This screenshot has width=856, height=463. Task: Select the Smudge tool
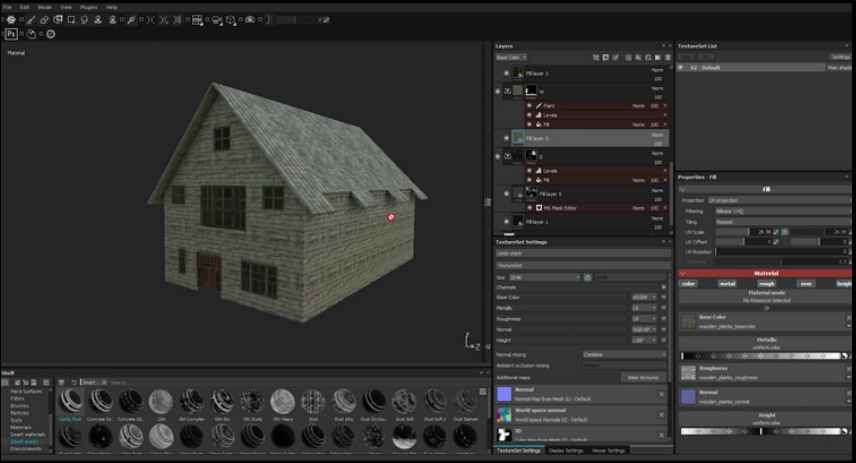click(84, 20)
